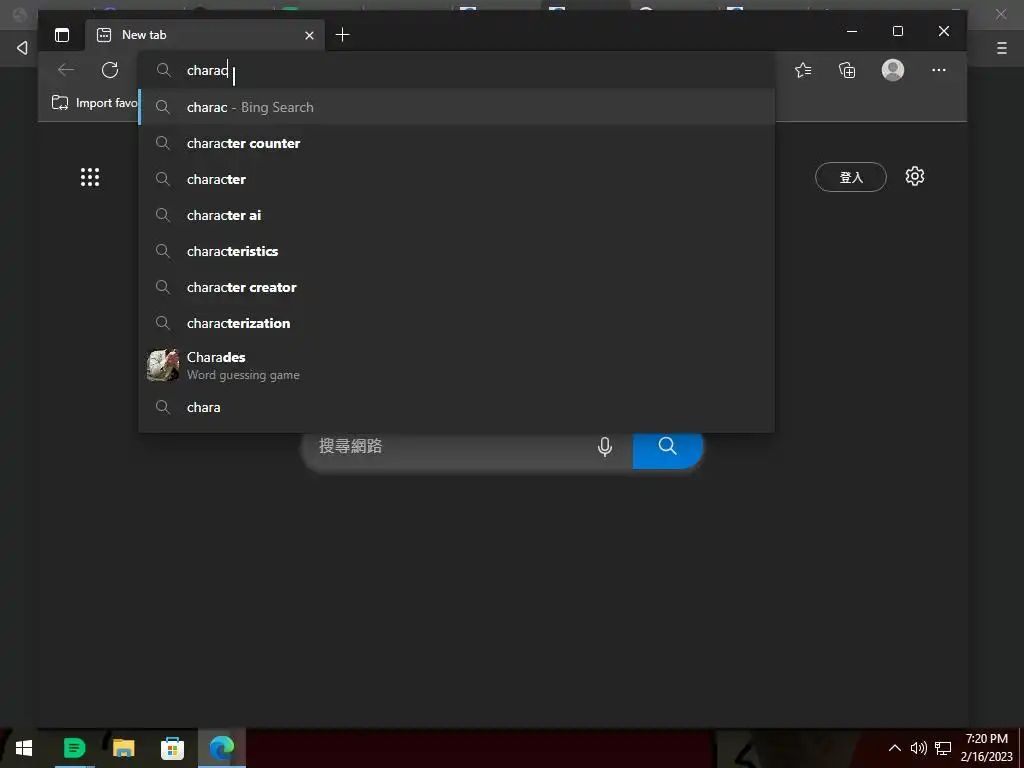Open the Windows Start menu

pyautogui.click(x=24, y=748)
